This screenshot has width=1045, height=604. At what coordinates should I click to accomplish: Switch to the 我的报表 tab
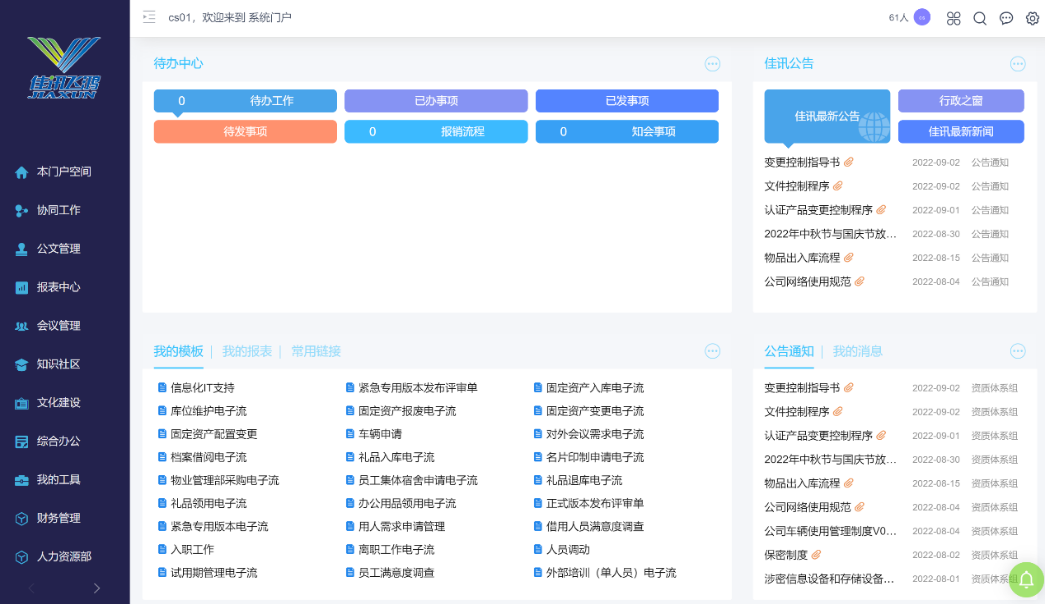coord(247,351)
